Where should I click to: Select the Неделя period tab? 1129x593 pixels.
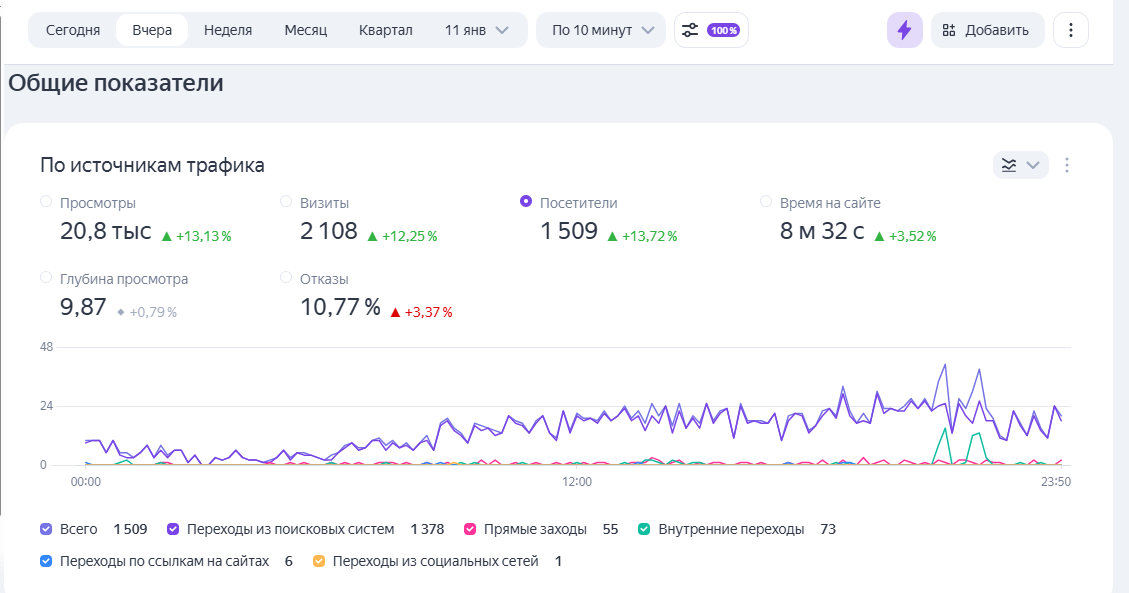click(228, 30)
